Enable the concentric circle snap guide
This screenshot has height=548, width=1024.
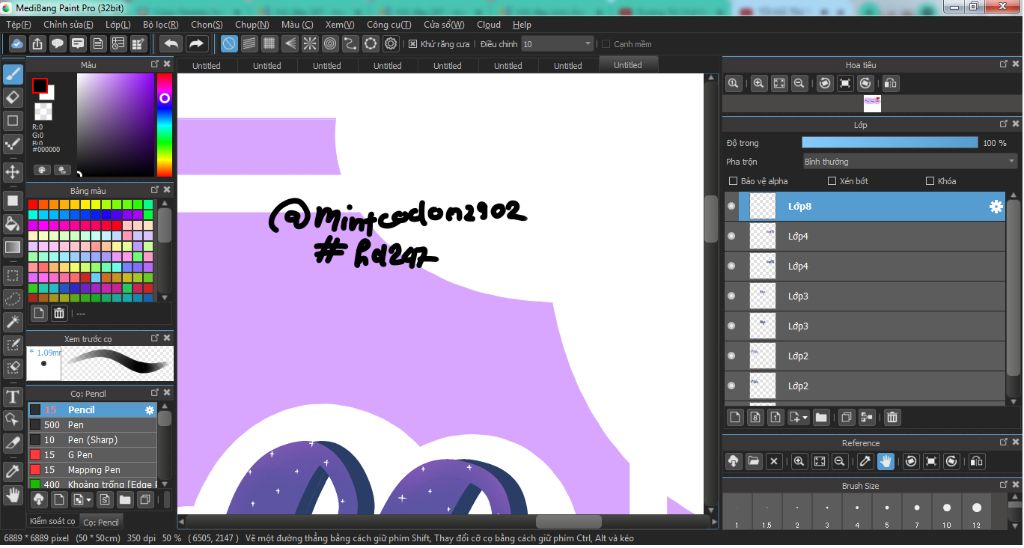click(330, 44)
